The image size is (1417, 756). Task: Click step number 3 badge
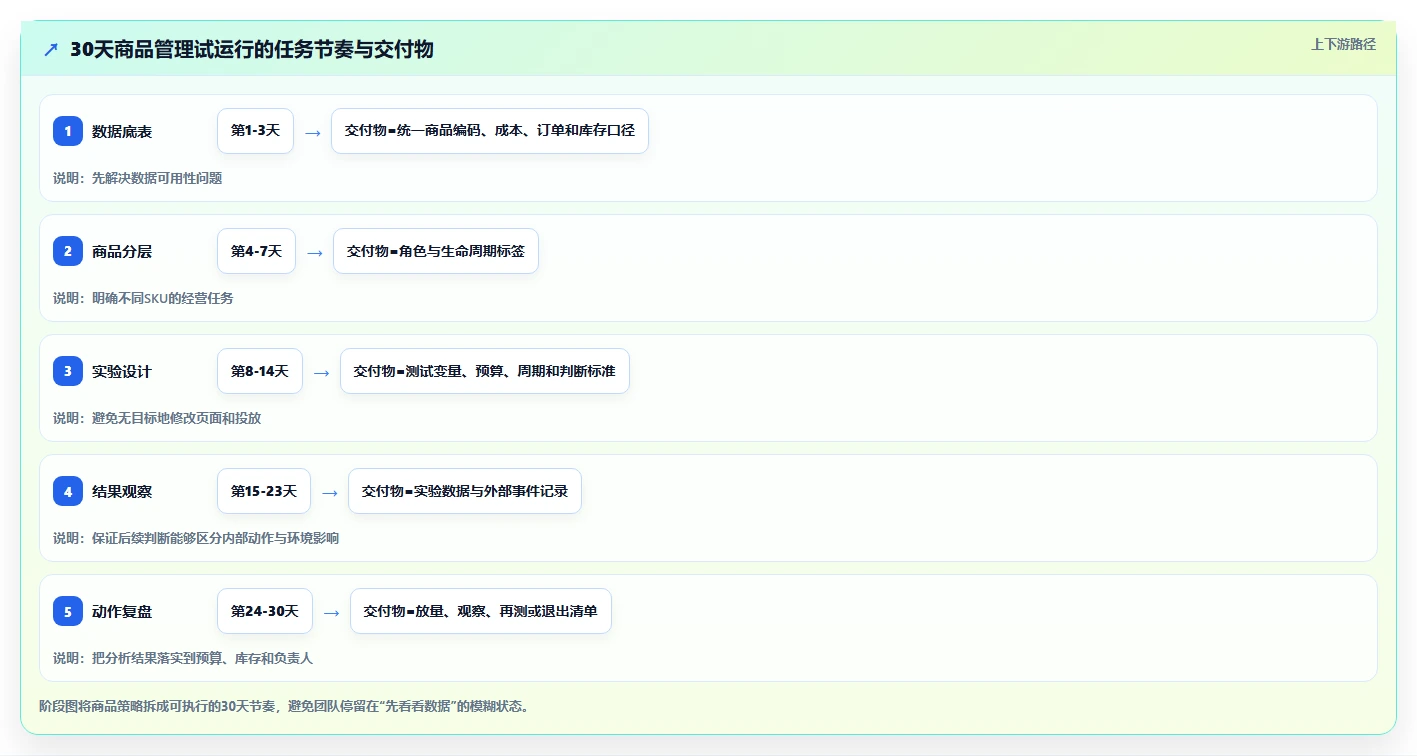coord(68,371)
